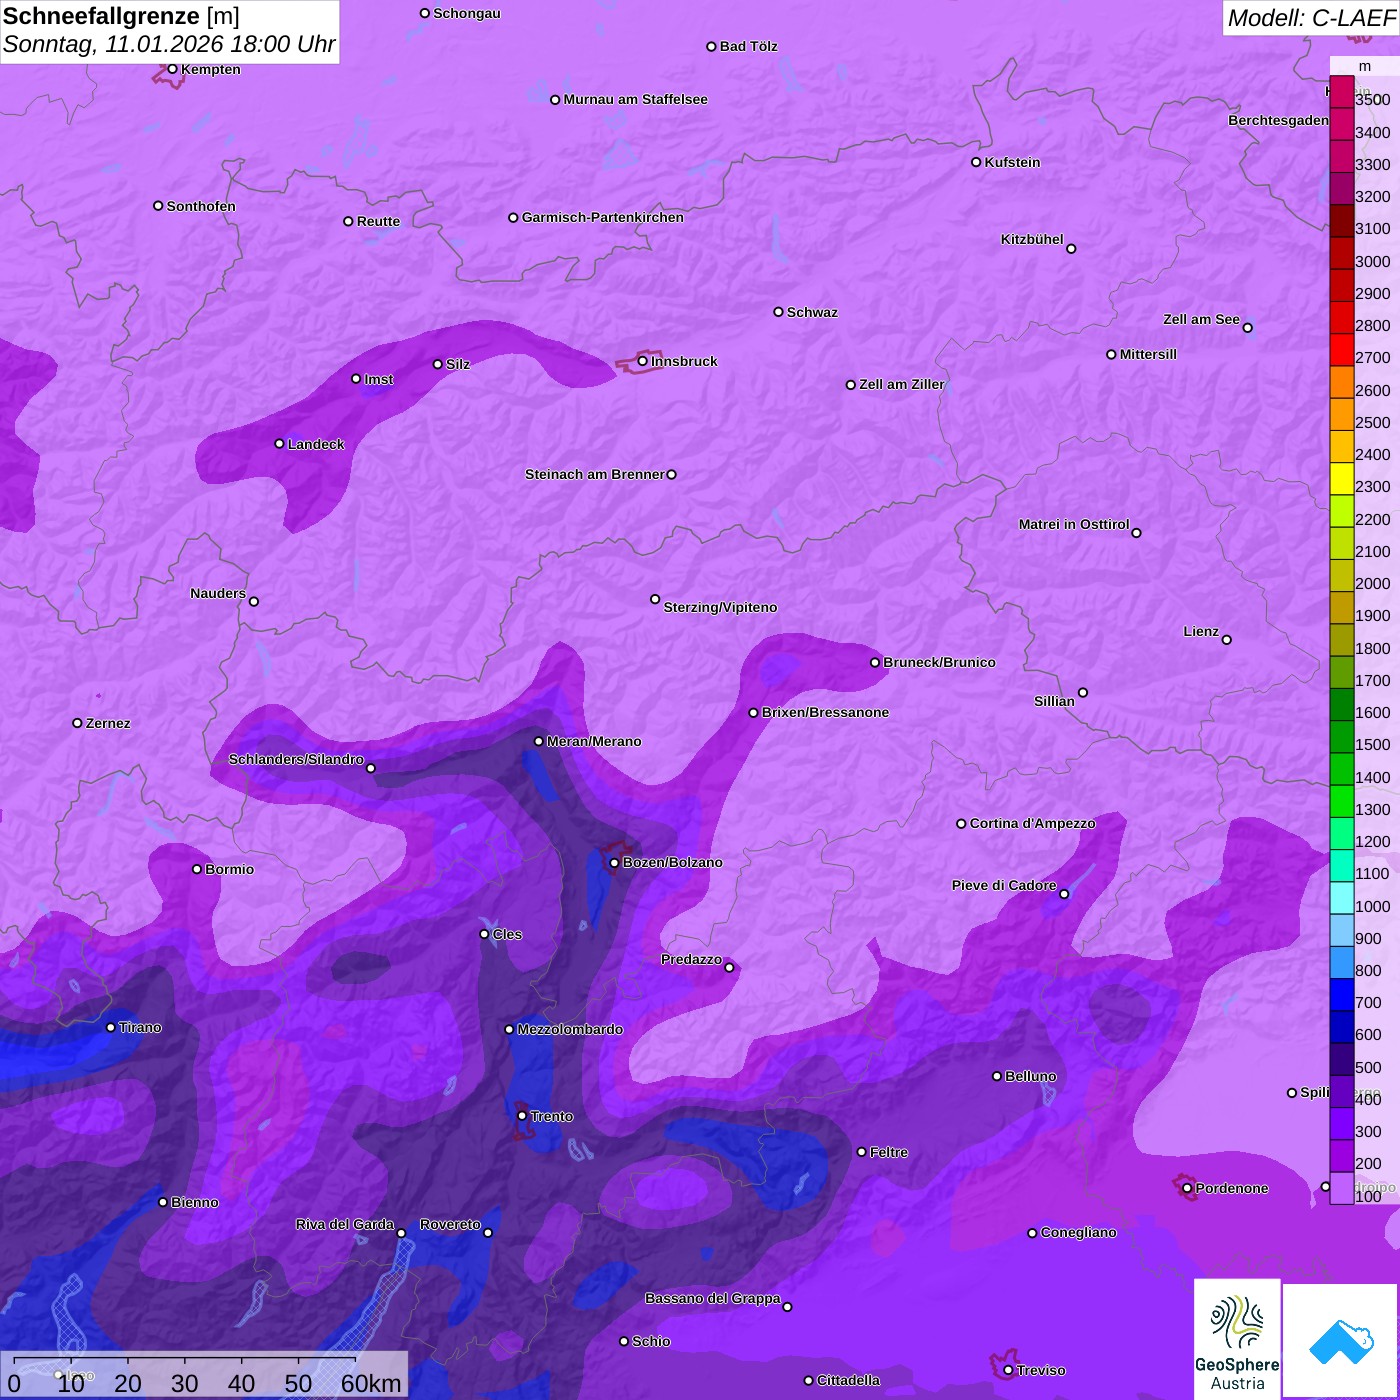The image size is (1400, 1400).
Task: Click the Sonthofen label
Action: click(201, 206)
